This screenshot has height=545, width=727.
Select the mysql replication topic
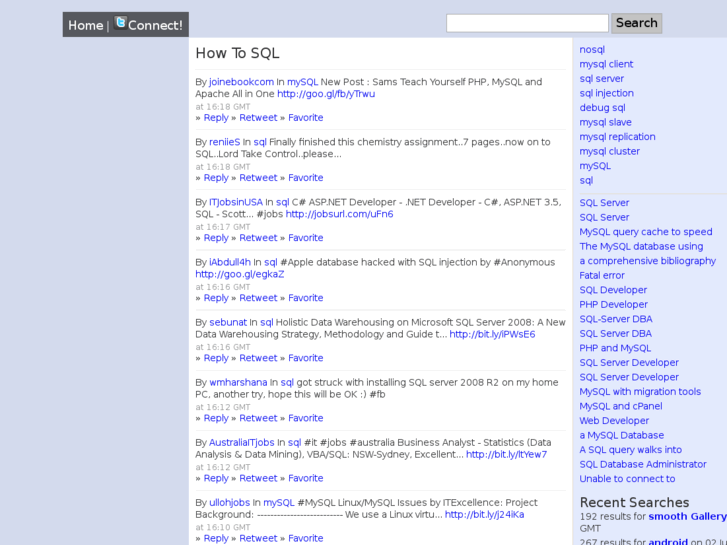point(617,137)
